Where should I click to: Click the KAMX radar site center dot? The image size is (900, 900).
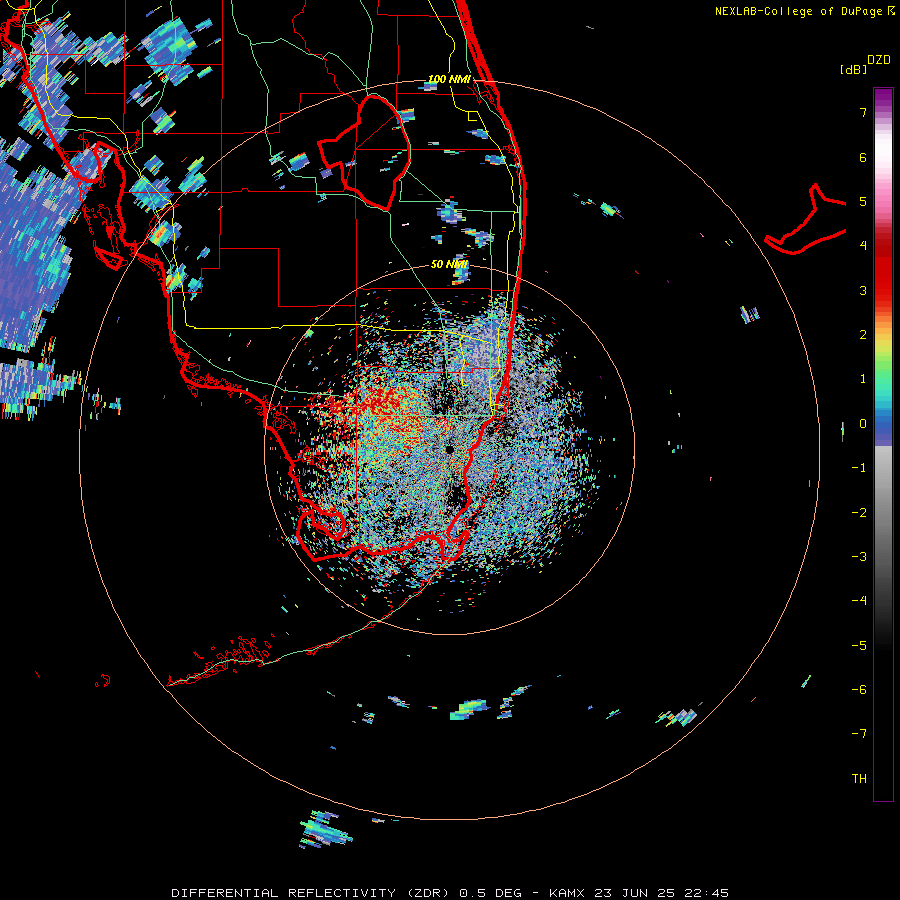[x=449, y=449]
